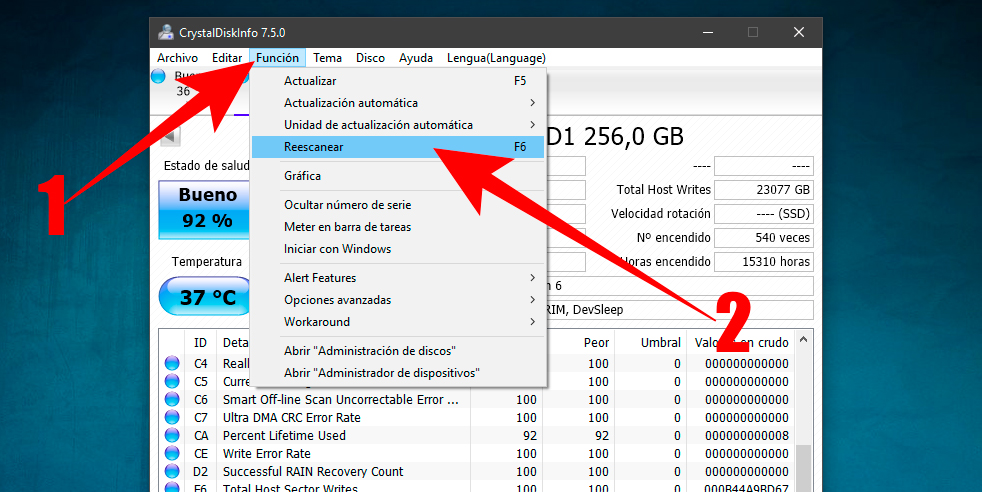Close the open Función menu
This screenshot has width=982, height=492.
[277, 58]
